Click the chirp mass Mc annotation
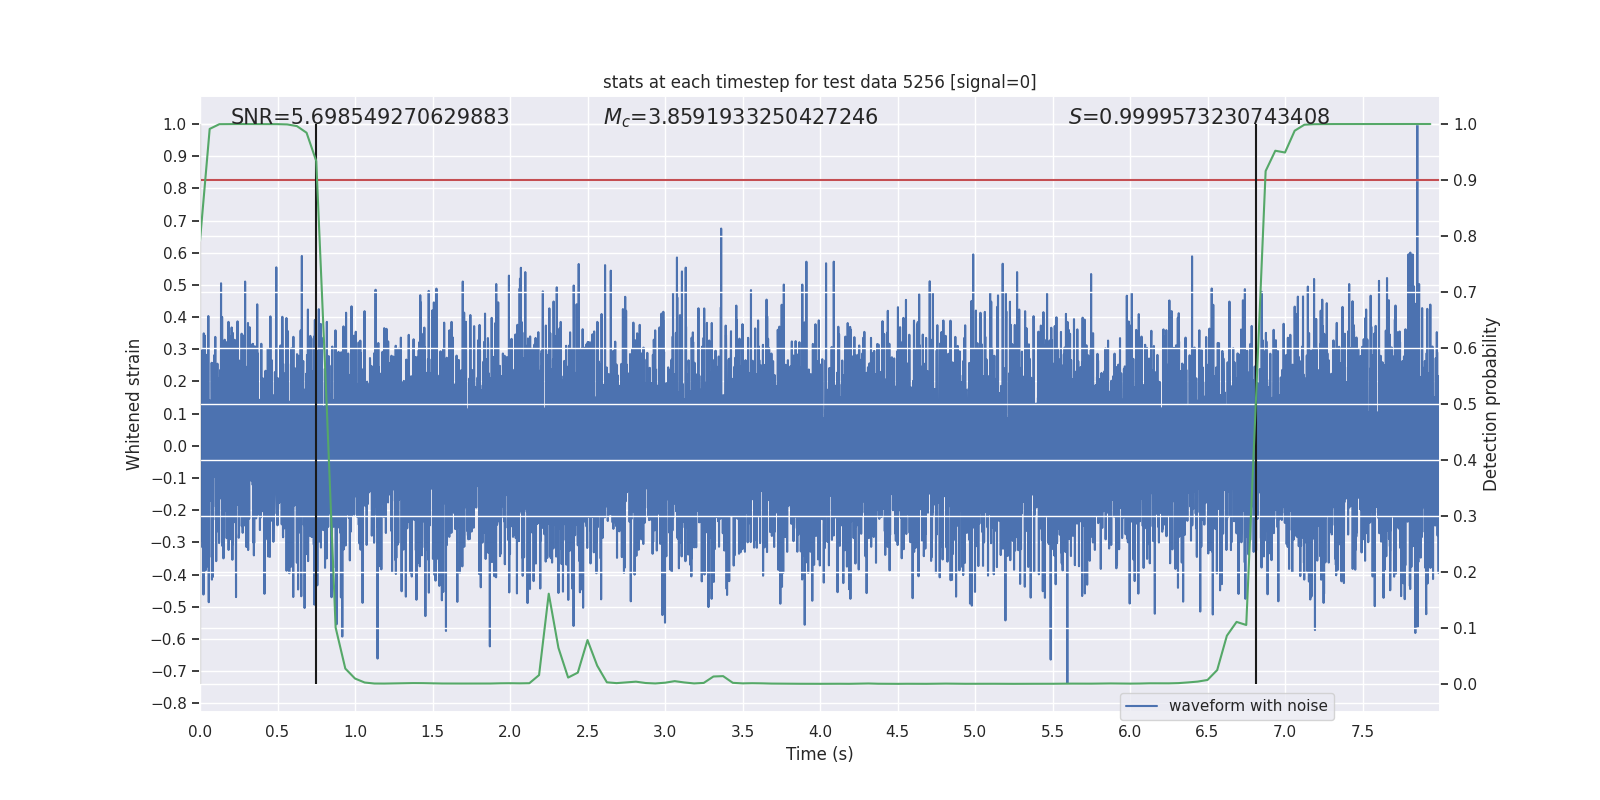1600x800 pixels. tap(740, 117)
